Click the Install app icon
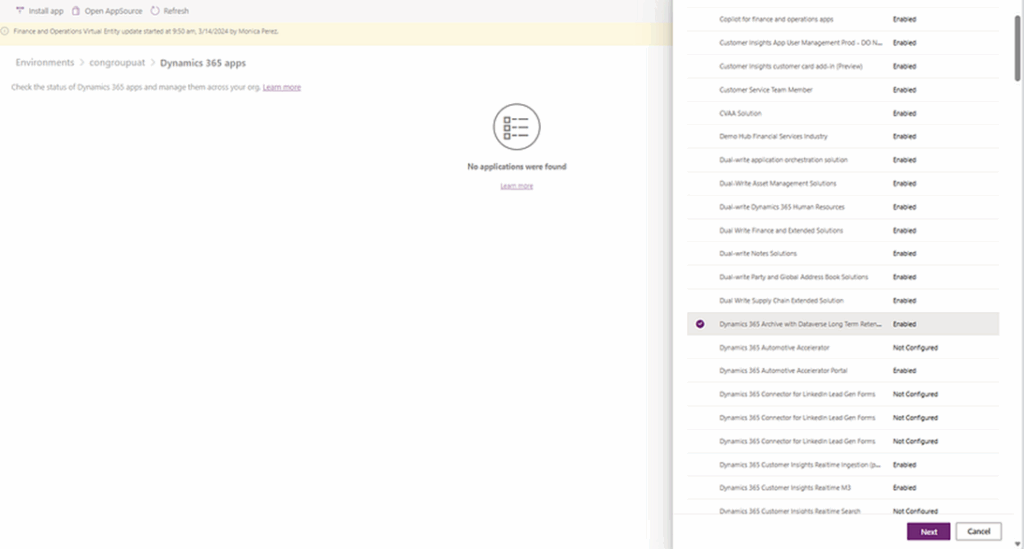Image resolution: width=1024 pixels, height=549 pixels. [x=20, y=10]
